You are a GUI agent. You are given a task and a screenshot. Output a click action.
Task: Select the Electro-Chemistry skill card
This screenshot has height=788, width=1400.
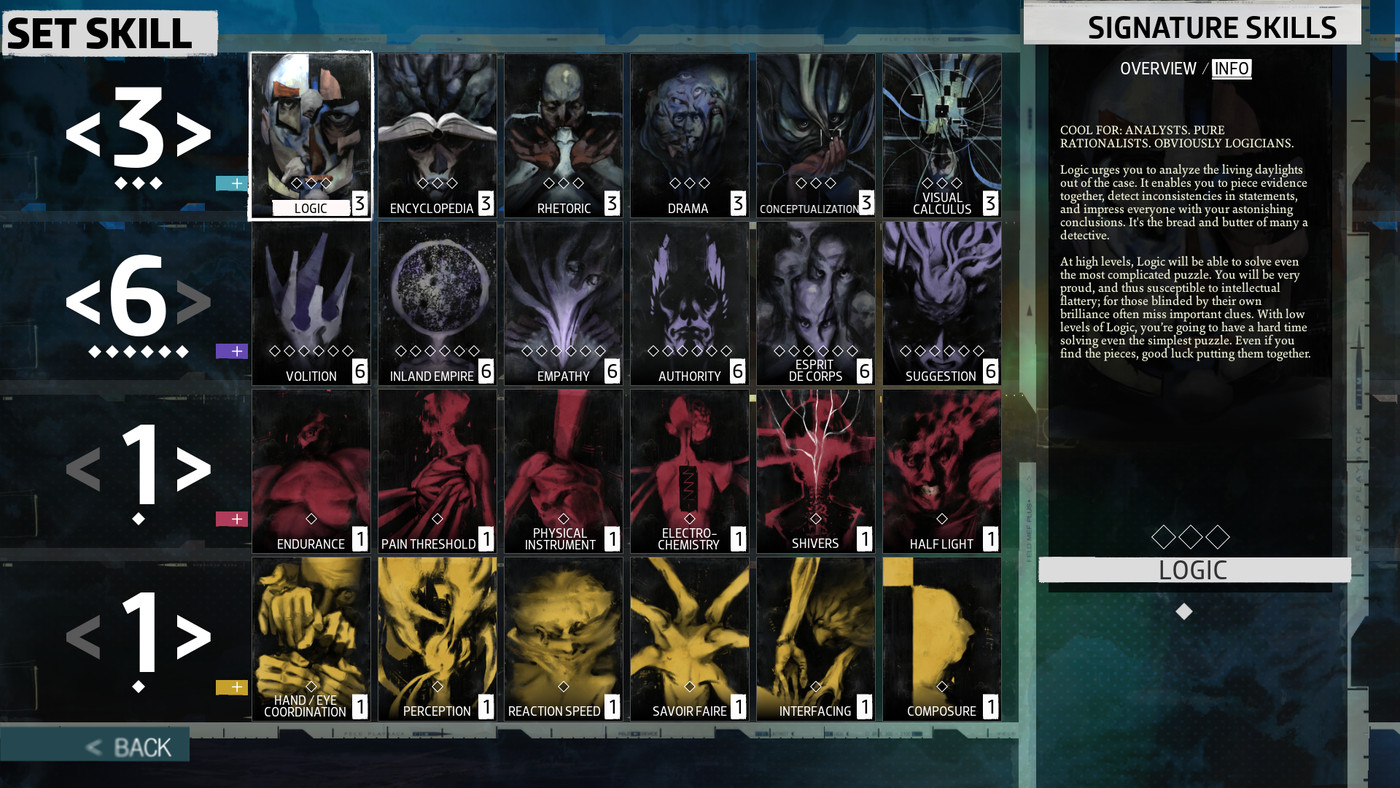689,472
